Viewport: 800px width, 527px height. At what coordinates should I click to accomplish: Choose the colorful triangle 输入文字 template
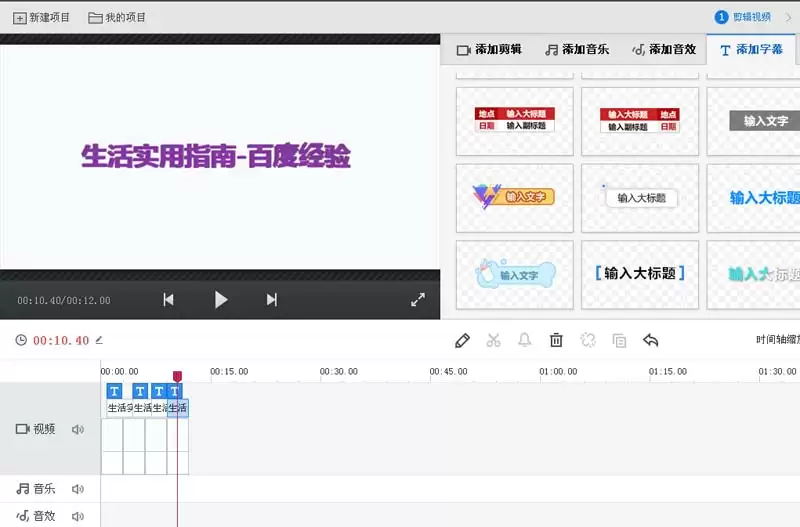[515, 198]
